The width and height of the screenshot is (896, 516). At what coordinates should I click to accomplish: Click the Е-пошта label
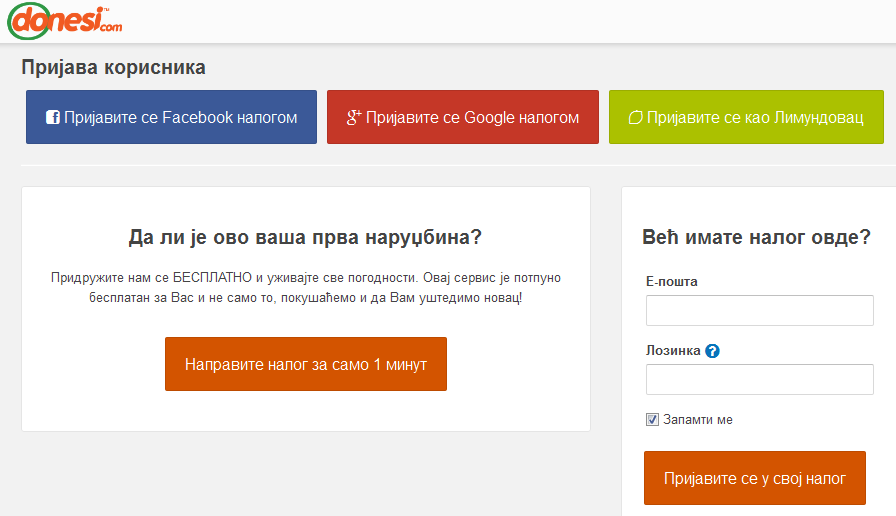671,281
